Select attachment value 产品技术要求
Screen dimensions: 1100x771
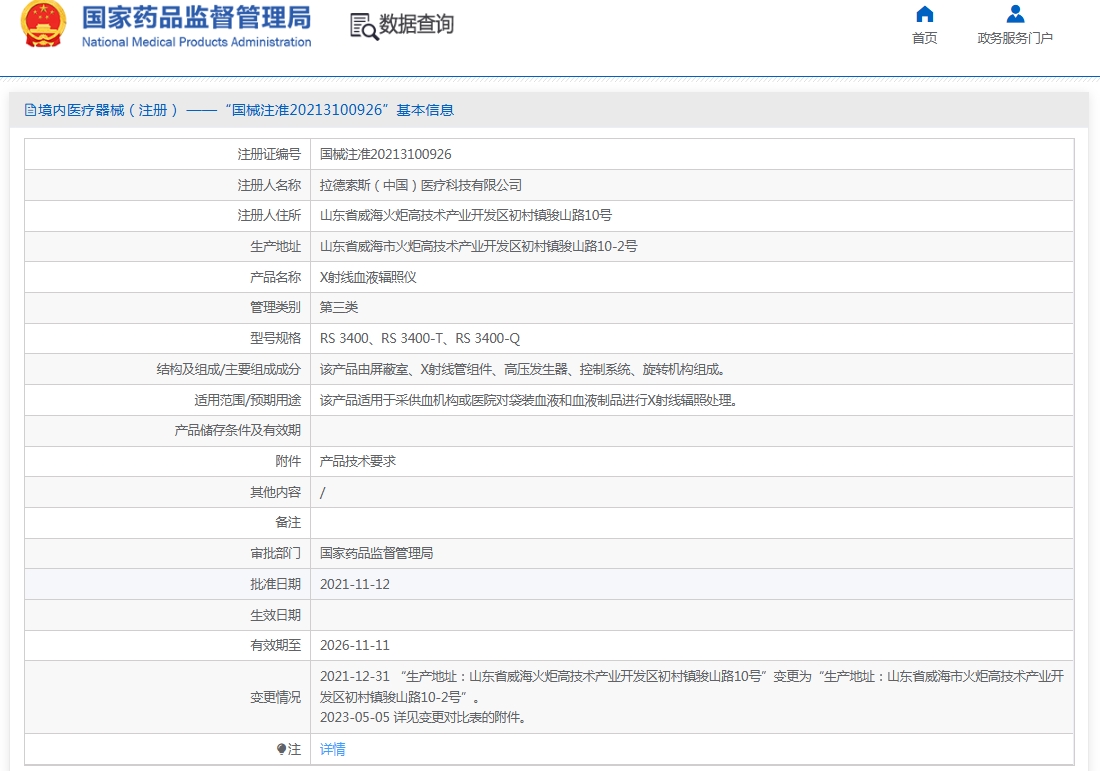tap(358, 461)
